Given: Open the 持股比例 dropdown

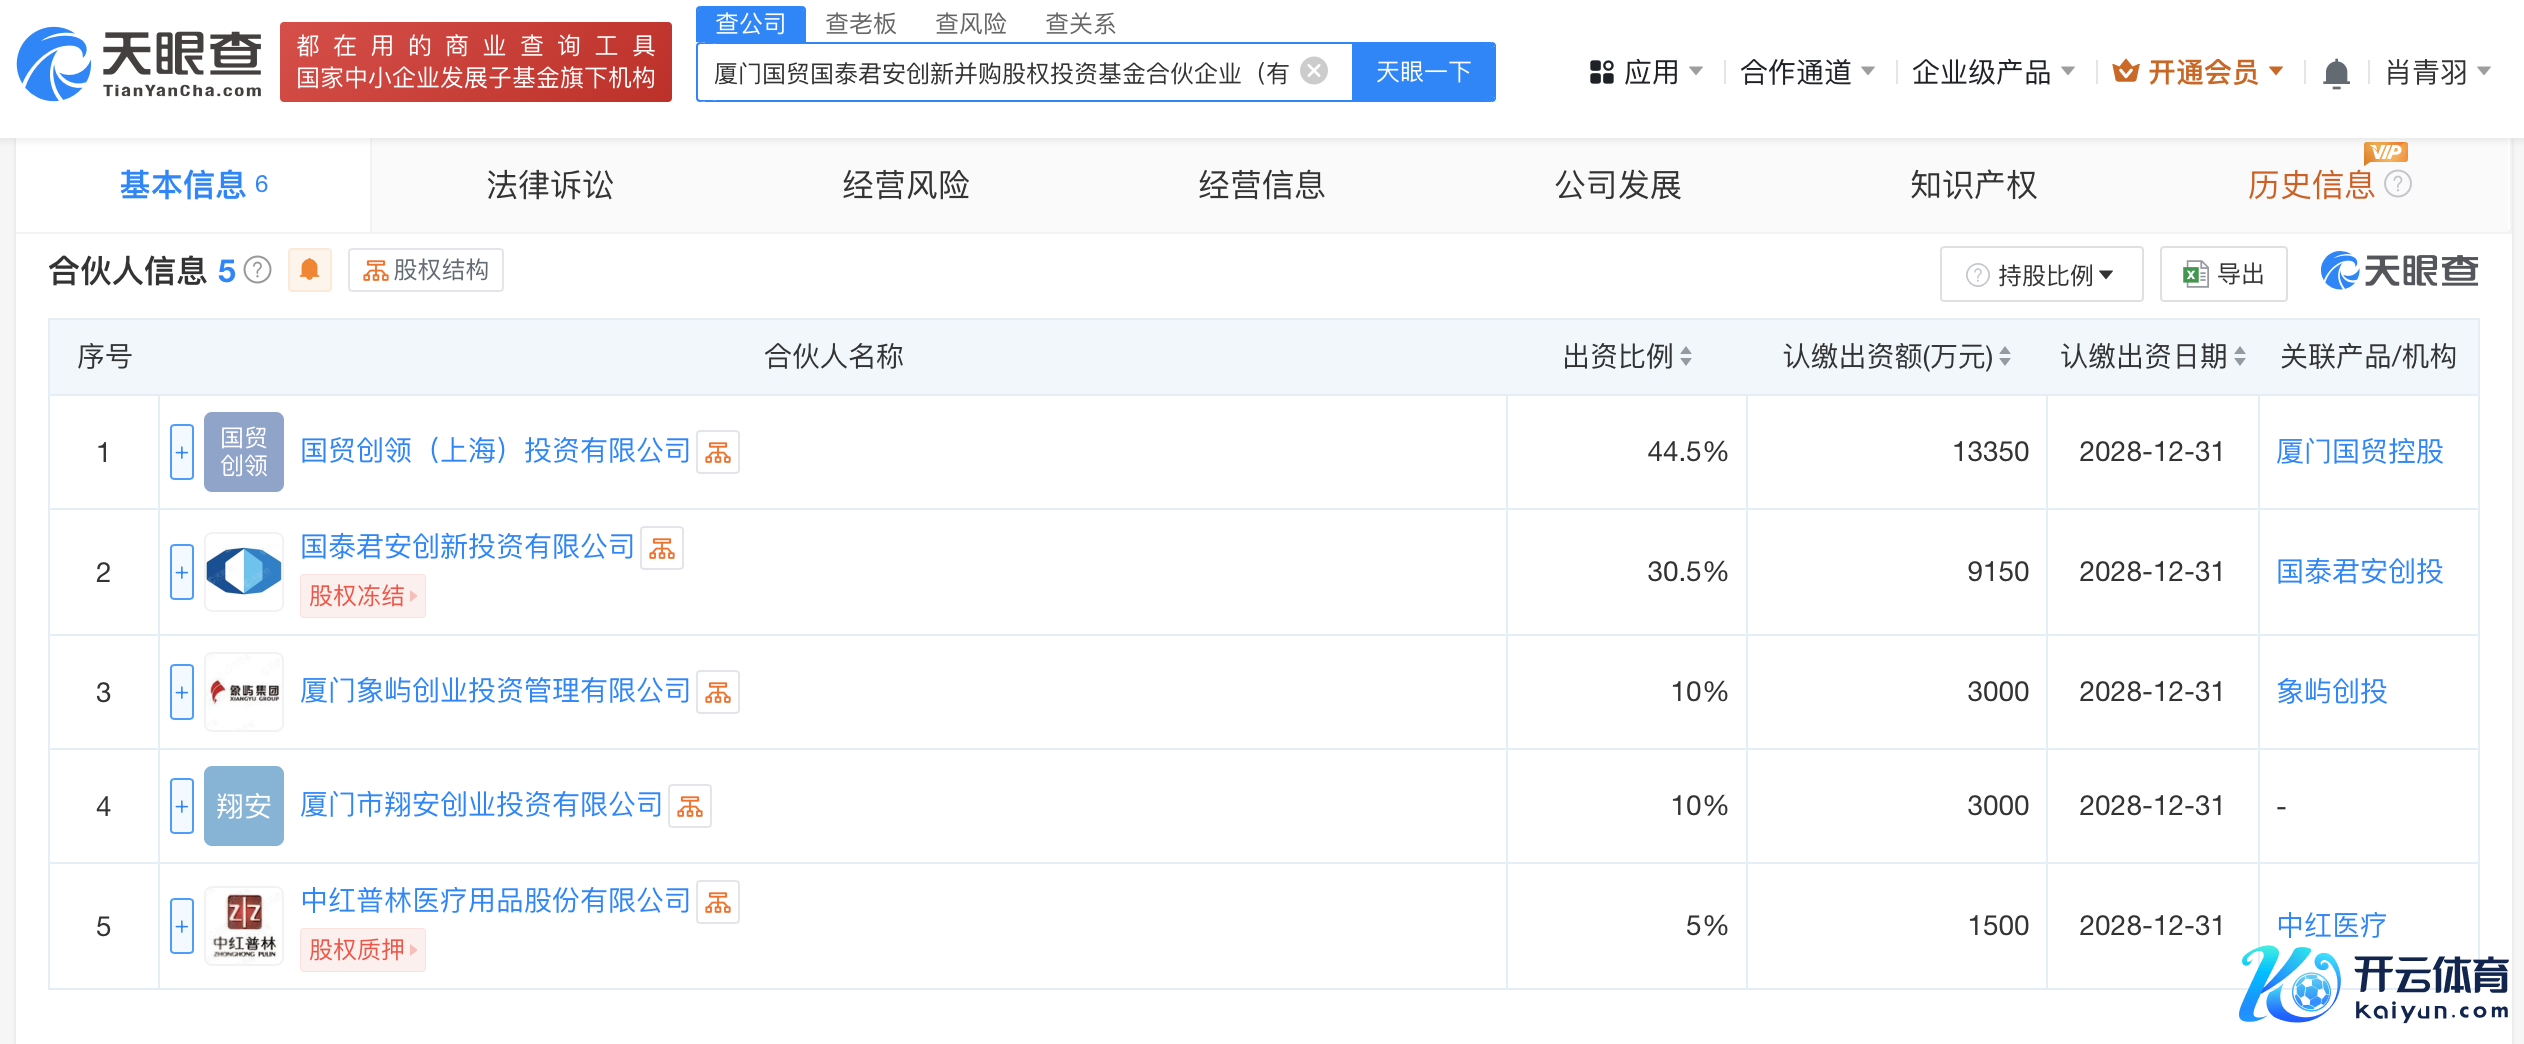Looking at the screenshot, I should click(x=2041, y=274).
